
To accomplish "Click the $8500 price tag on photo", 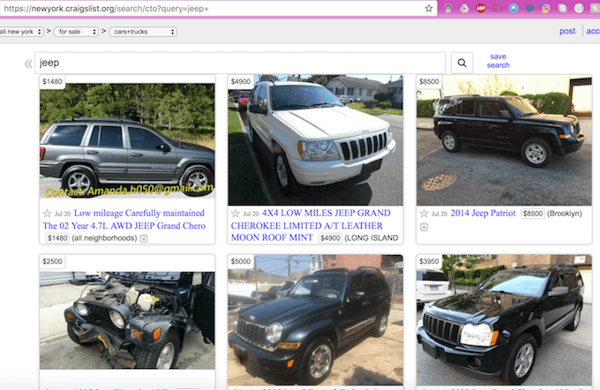I will [429, 82].
